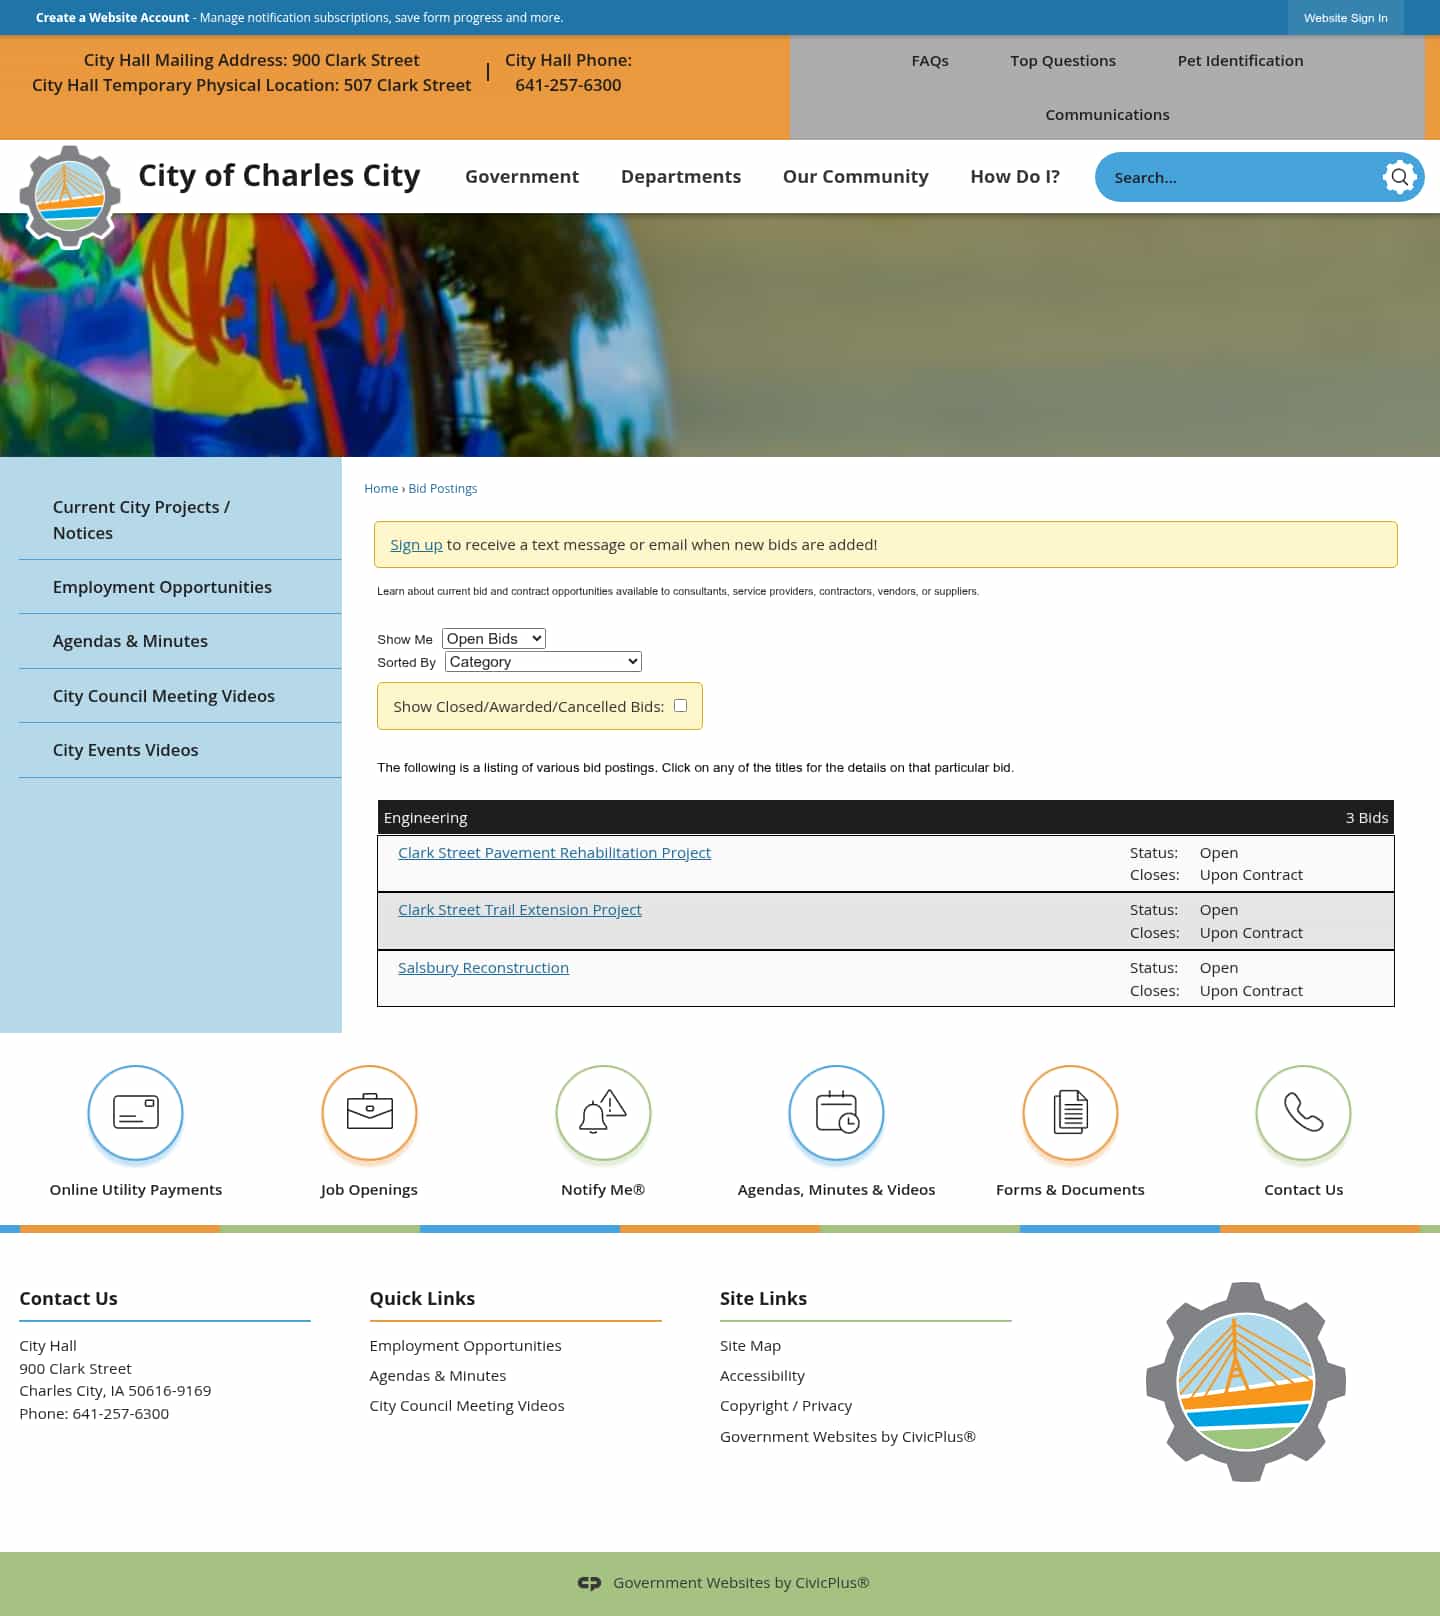Click Agendas & Minutes in Quick Links

click(x=438, y=1376)
